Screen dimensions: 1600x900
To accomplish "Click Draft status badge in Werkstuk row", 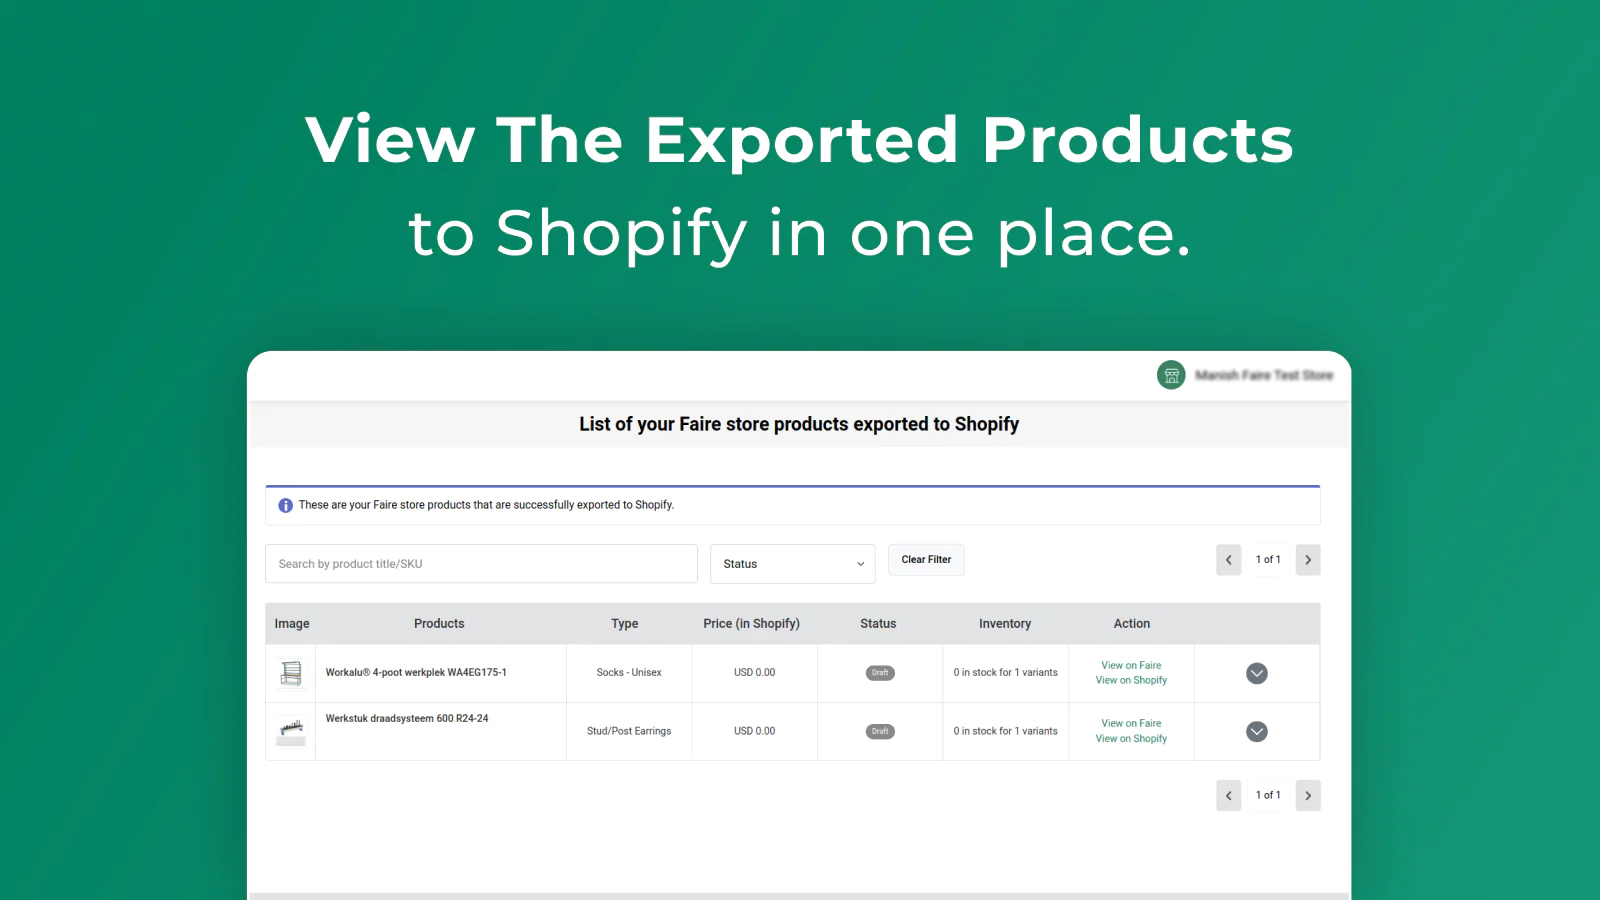I will click(880, 731).
